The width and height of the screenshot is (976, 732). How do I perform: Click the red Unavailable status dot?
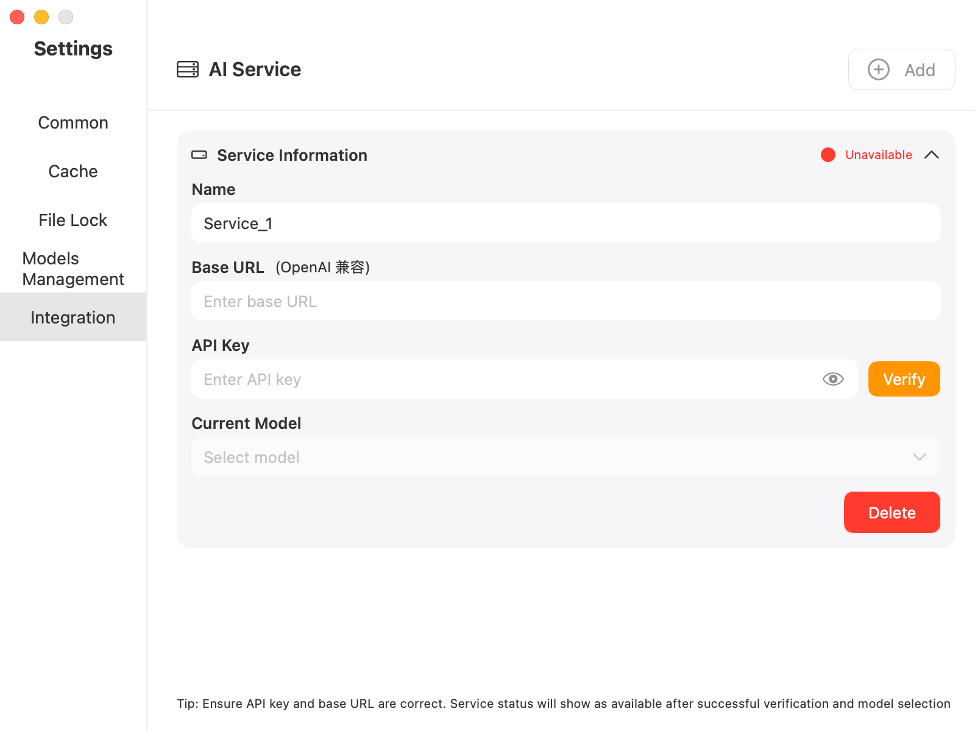828,155
